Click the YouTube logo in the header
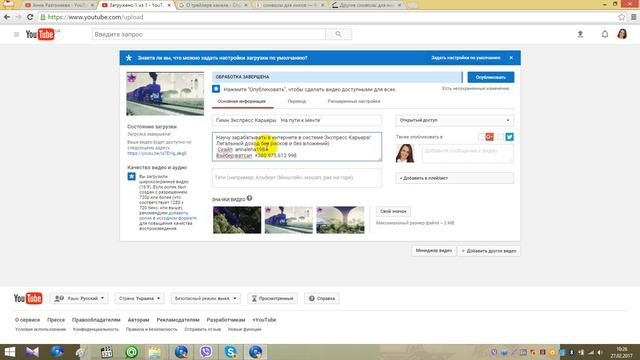Viewport: 640px width, 360px height. point(40,34)
